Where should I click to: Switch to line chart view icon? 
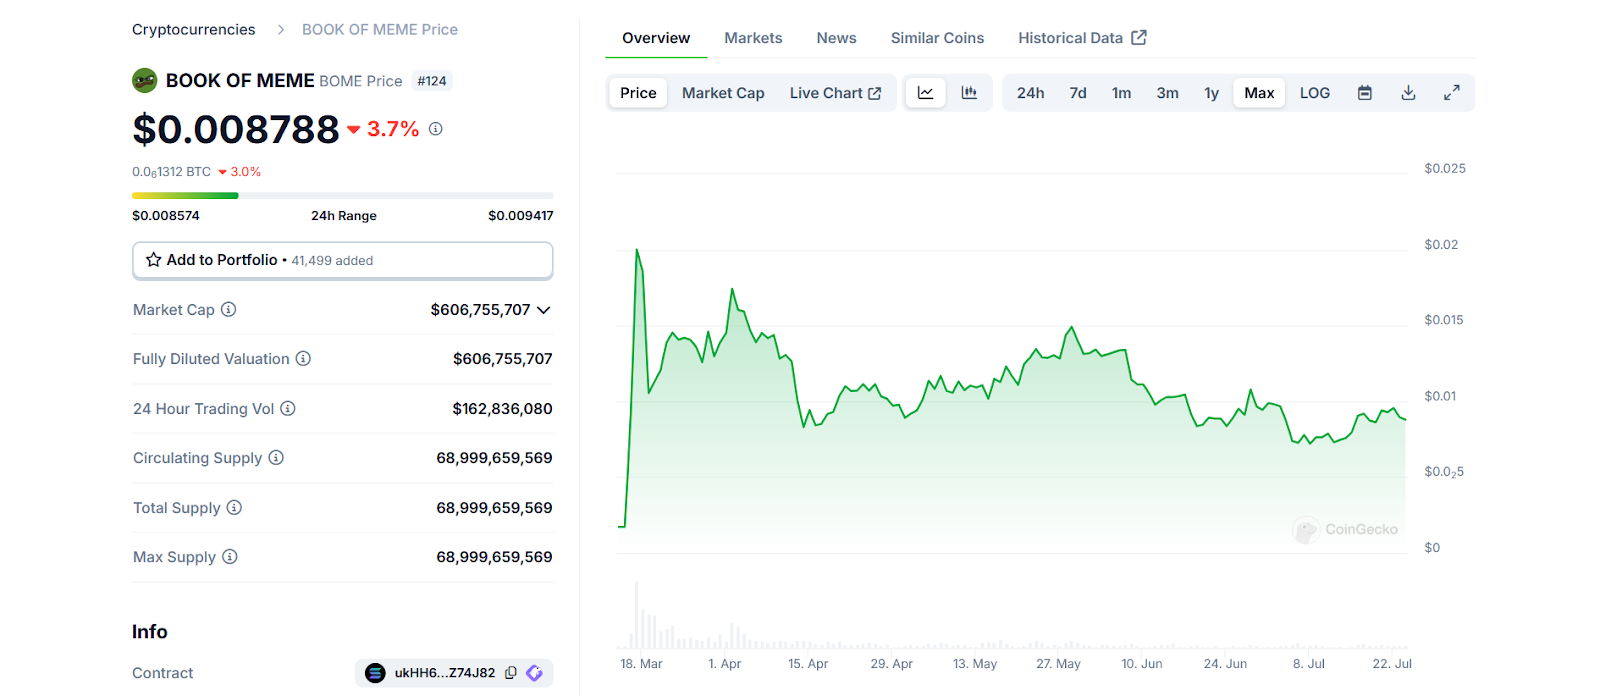pyautogui.click(x=926, y=93)
